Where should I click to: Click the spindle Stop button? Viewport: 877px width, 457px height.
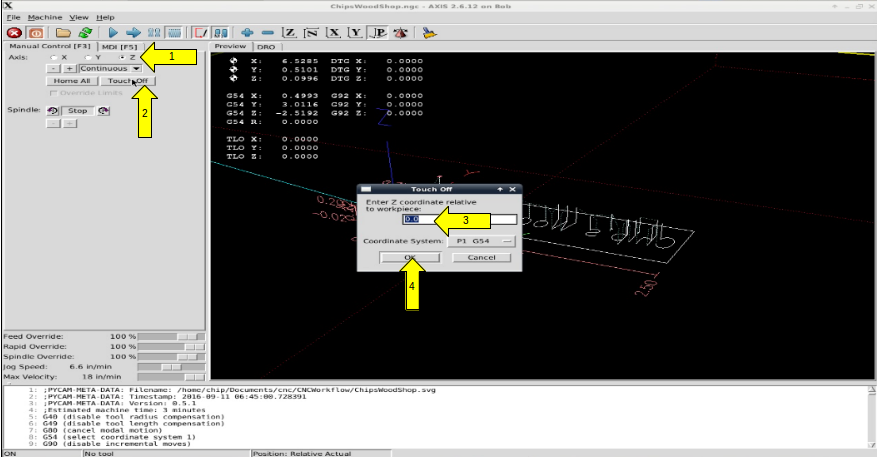point(78,111)
